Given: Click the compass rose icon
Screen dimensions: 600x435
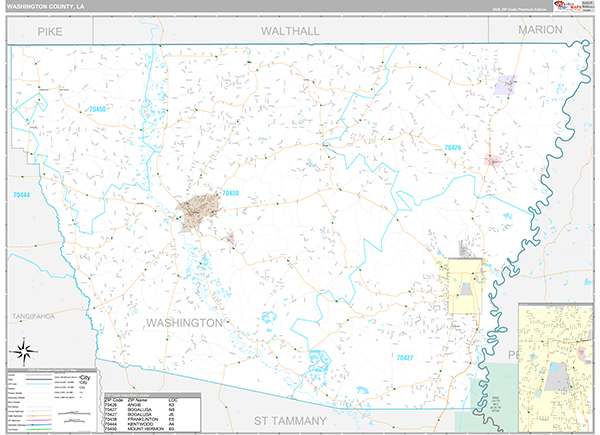Looking at the screenshot, I should click(x=24, y=352).
